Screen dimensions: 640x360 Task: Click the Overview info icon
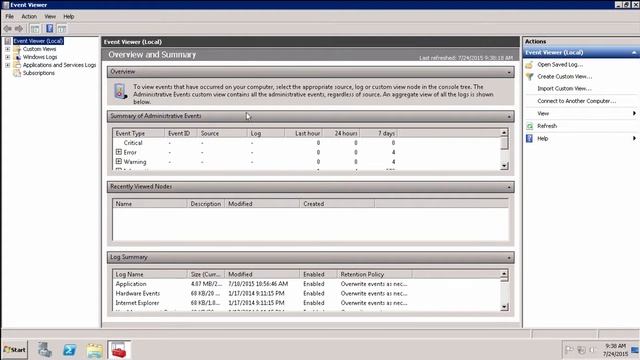(120, 91)
